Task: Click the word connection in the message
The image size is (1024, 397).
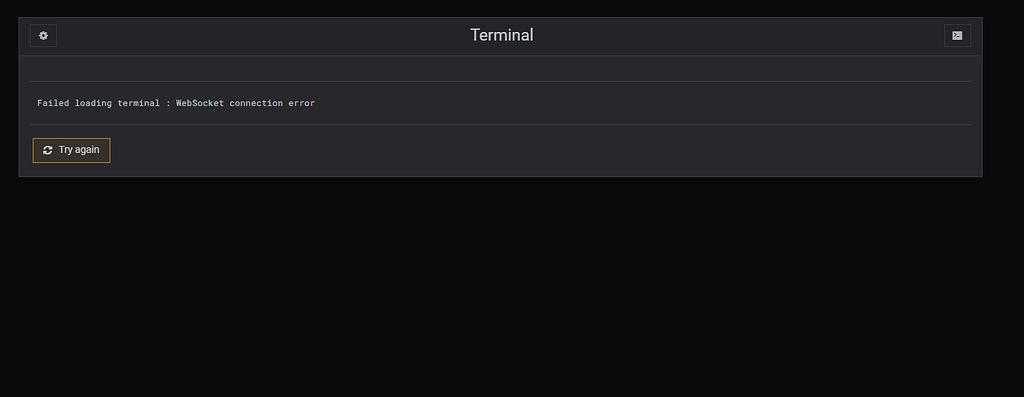Action: pyautogui.click(x=256, y=103)
